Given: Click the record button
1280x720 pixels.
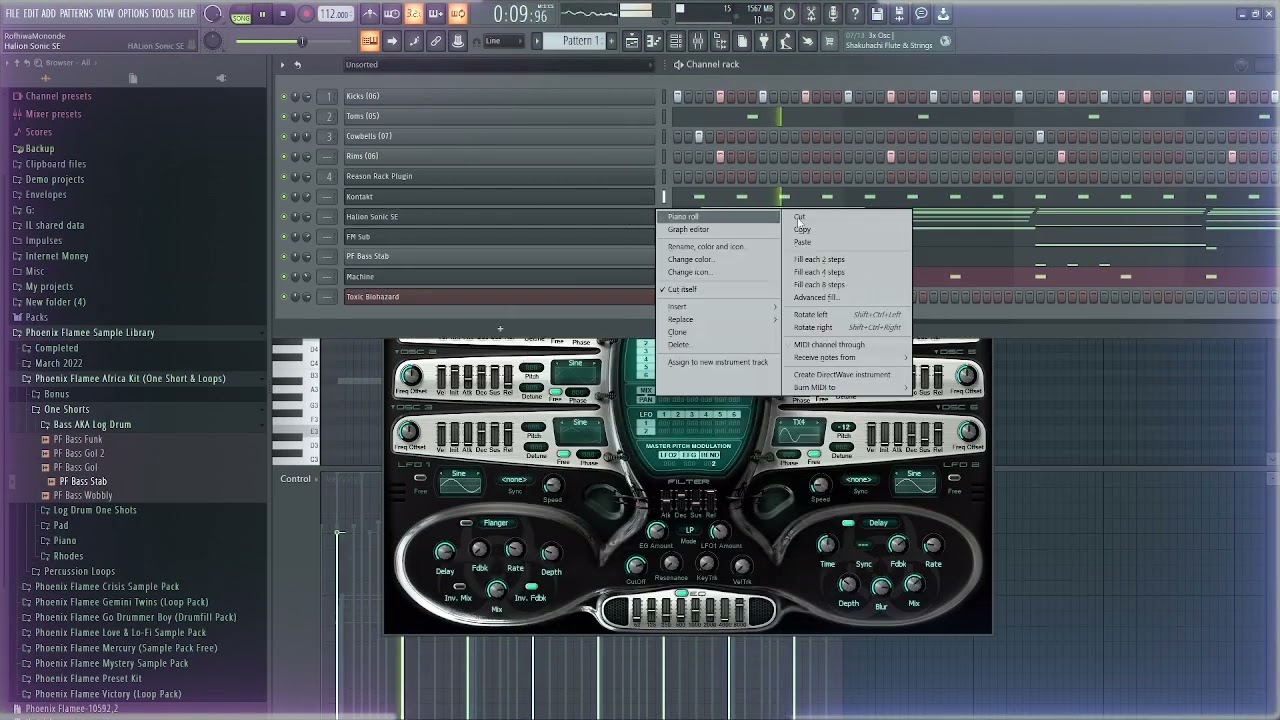Looking at the screenshot, I should pos(304,14).
